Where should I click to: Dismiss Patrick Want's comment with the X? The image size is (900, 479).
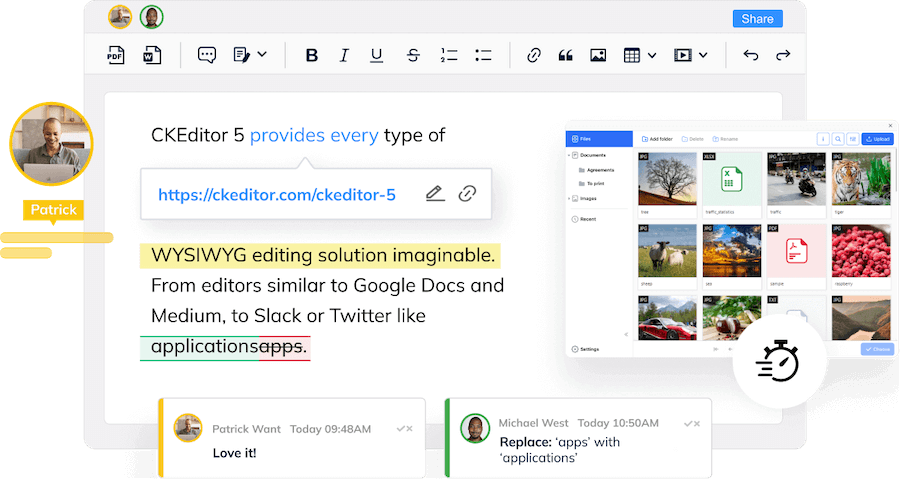pos(409,429)
